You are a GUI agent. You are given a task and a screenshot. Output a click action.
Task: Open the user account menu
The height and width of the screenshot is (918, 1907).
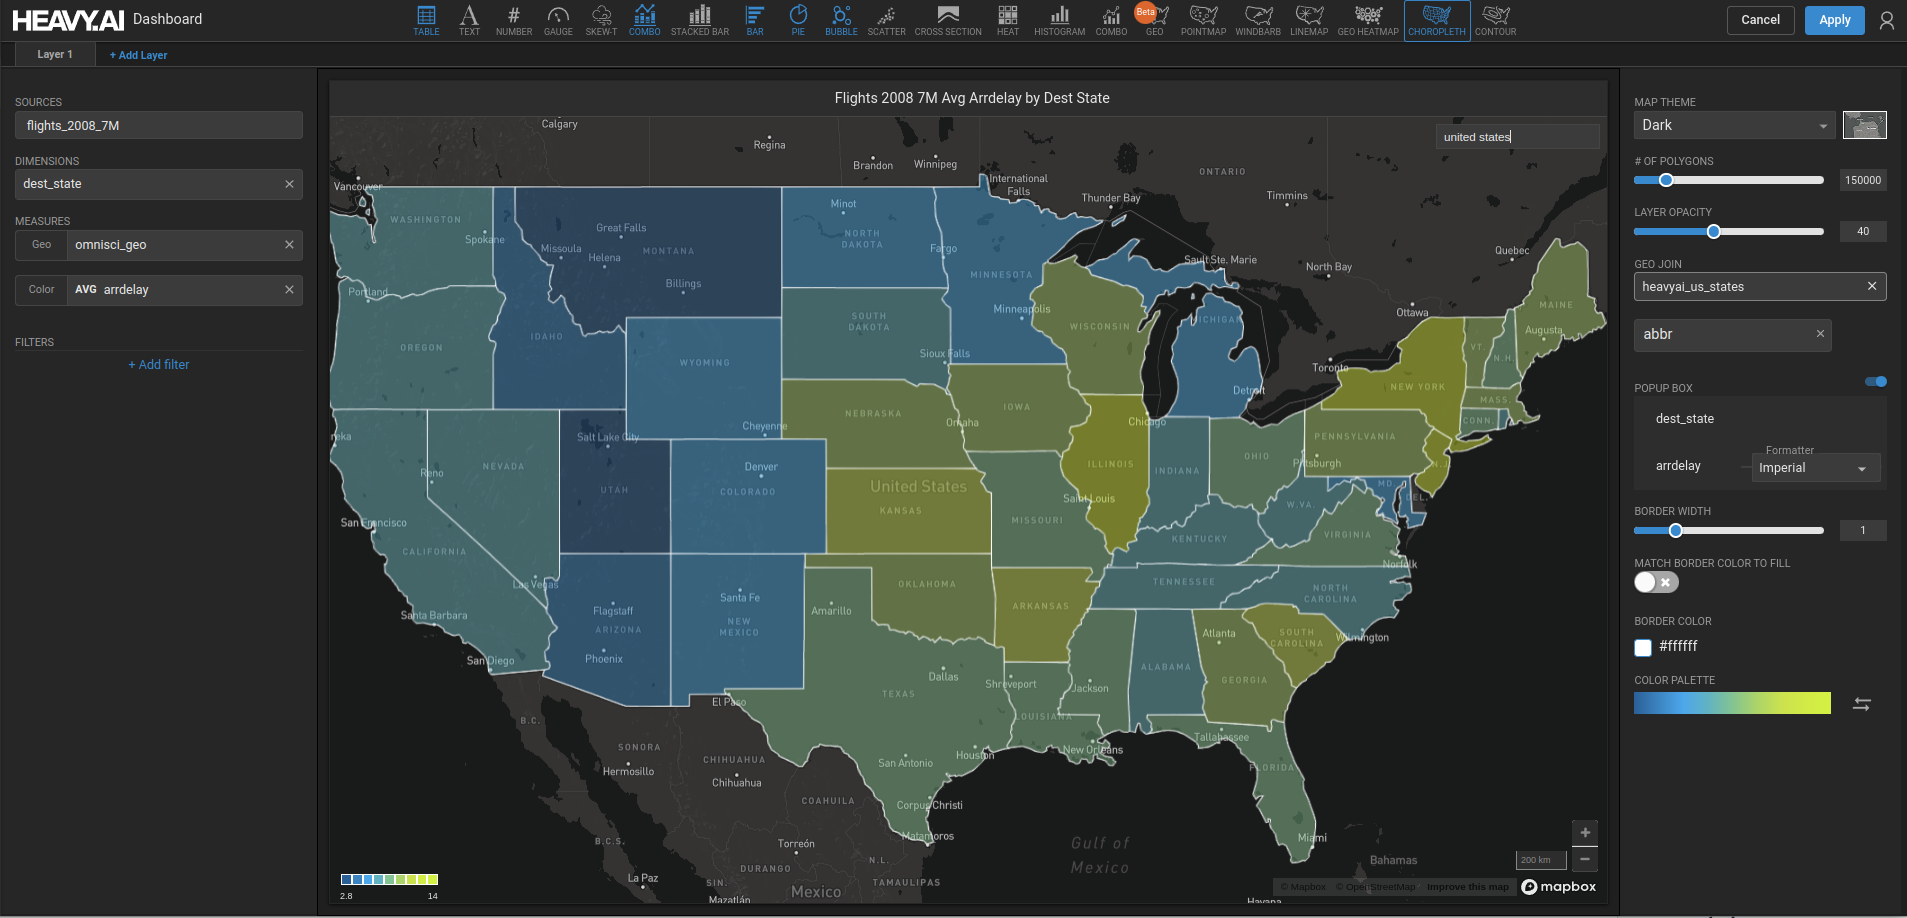[x=1887, y=20]
